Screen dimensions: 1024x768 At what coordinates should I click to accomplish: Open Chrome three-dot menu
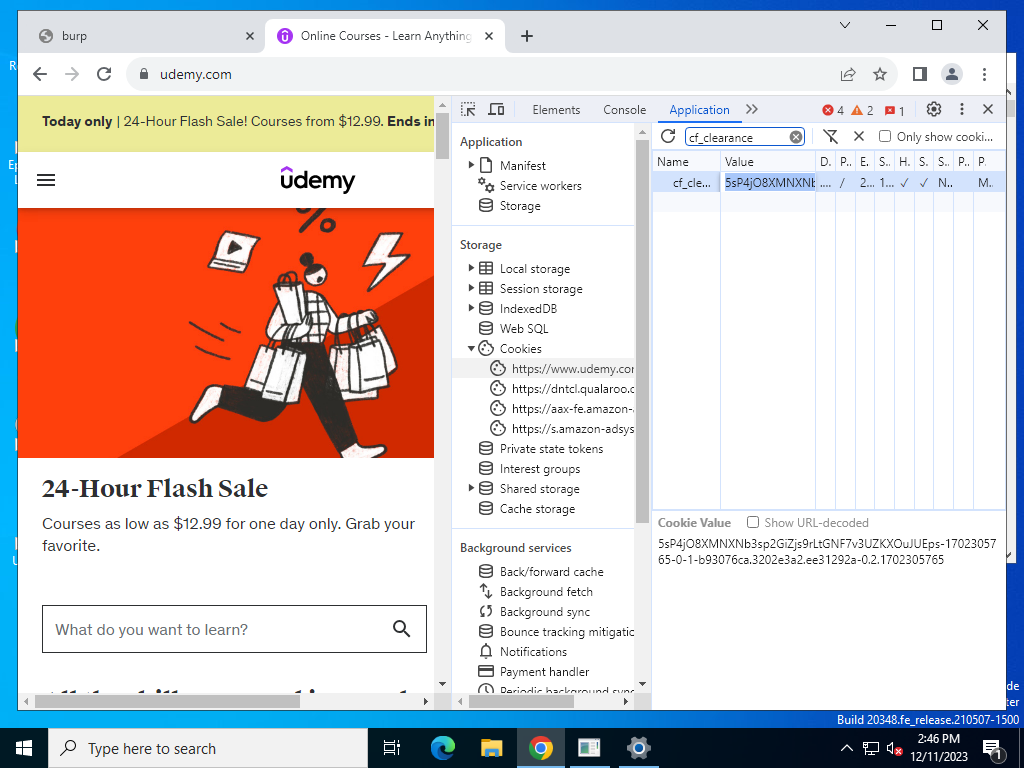pyautogui.click(x=984, y=74)
